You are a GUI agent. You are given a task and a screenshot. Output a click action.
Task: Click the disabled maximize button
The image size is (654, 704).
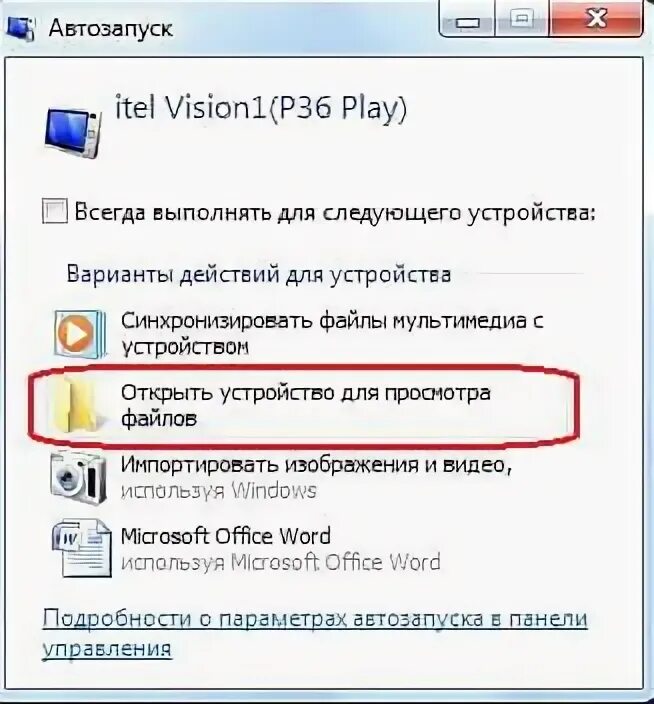[522, 19]
